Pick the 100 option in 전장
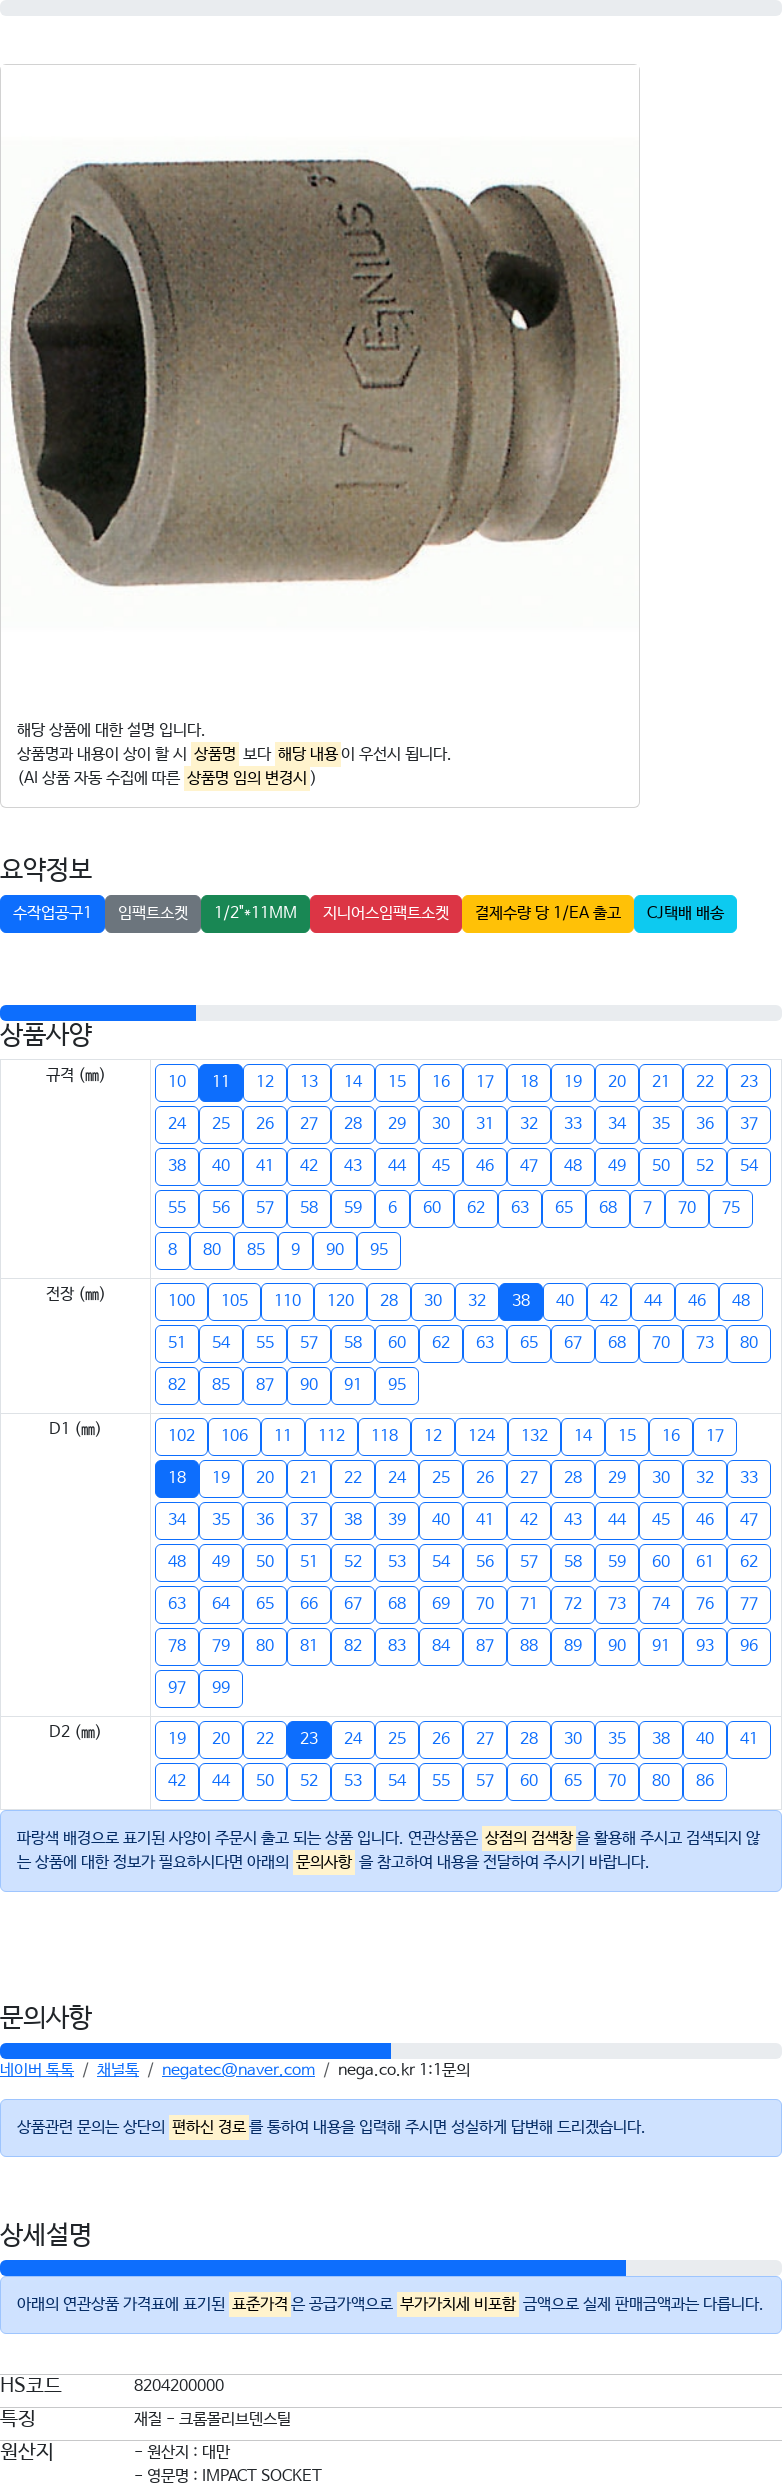Screen dimensions: 782x2489 pos(181,1301)
